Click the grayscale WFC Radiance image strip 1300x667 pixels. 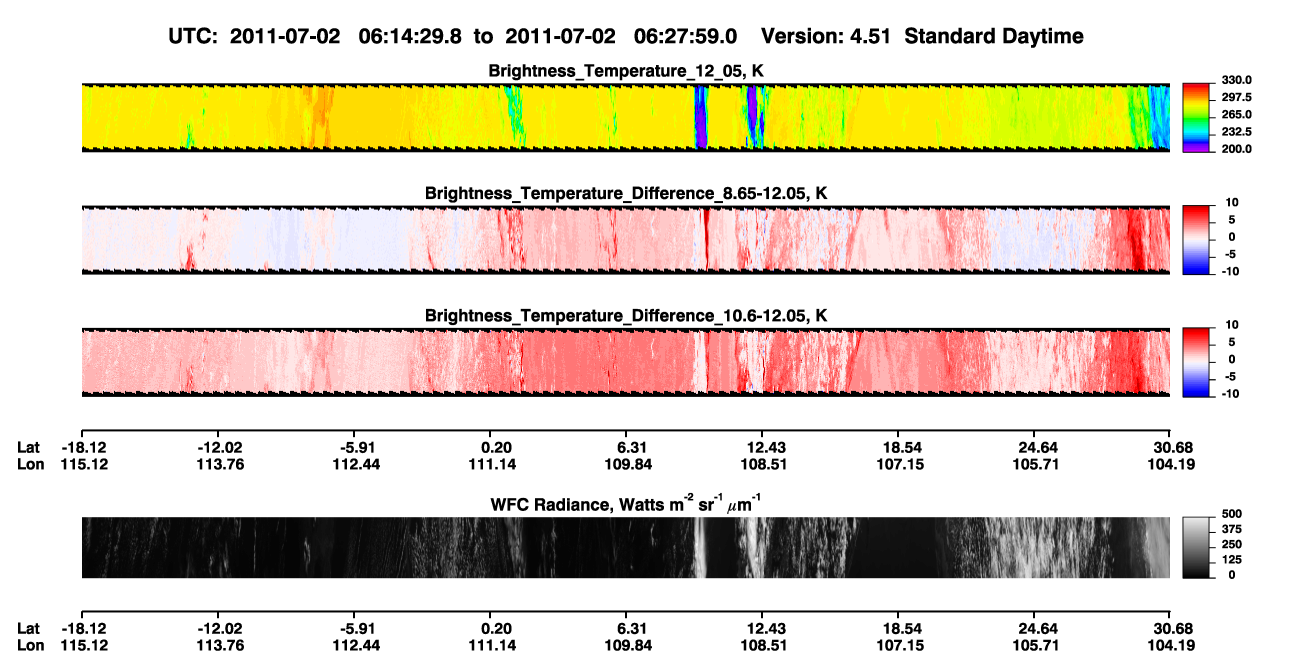625,547
